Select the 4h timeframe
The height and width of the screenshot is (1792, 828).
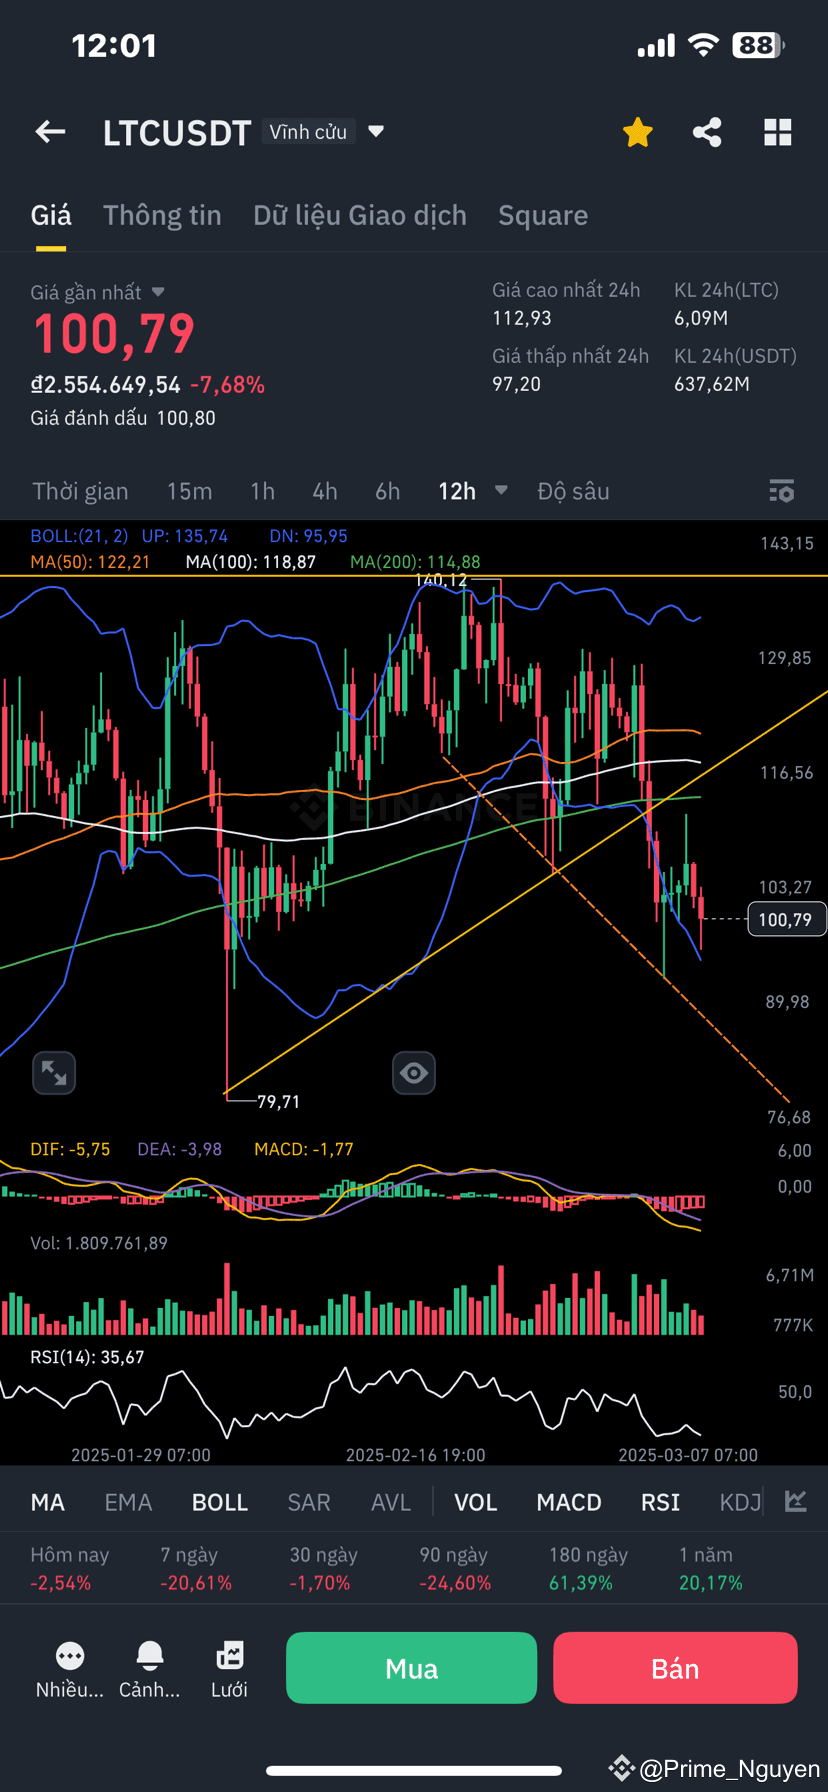(325, 491)
